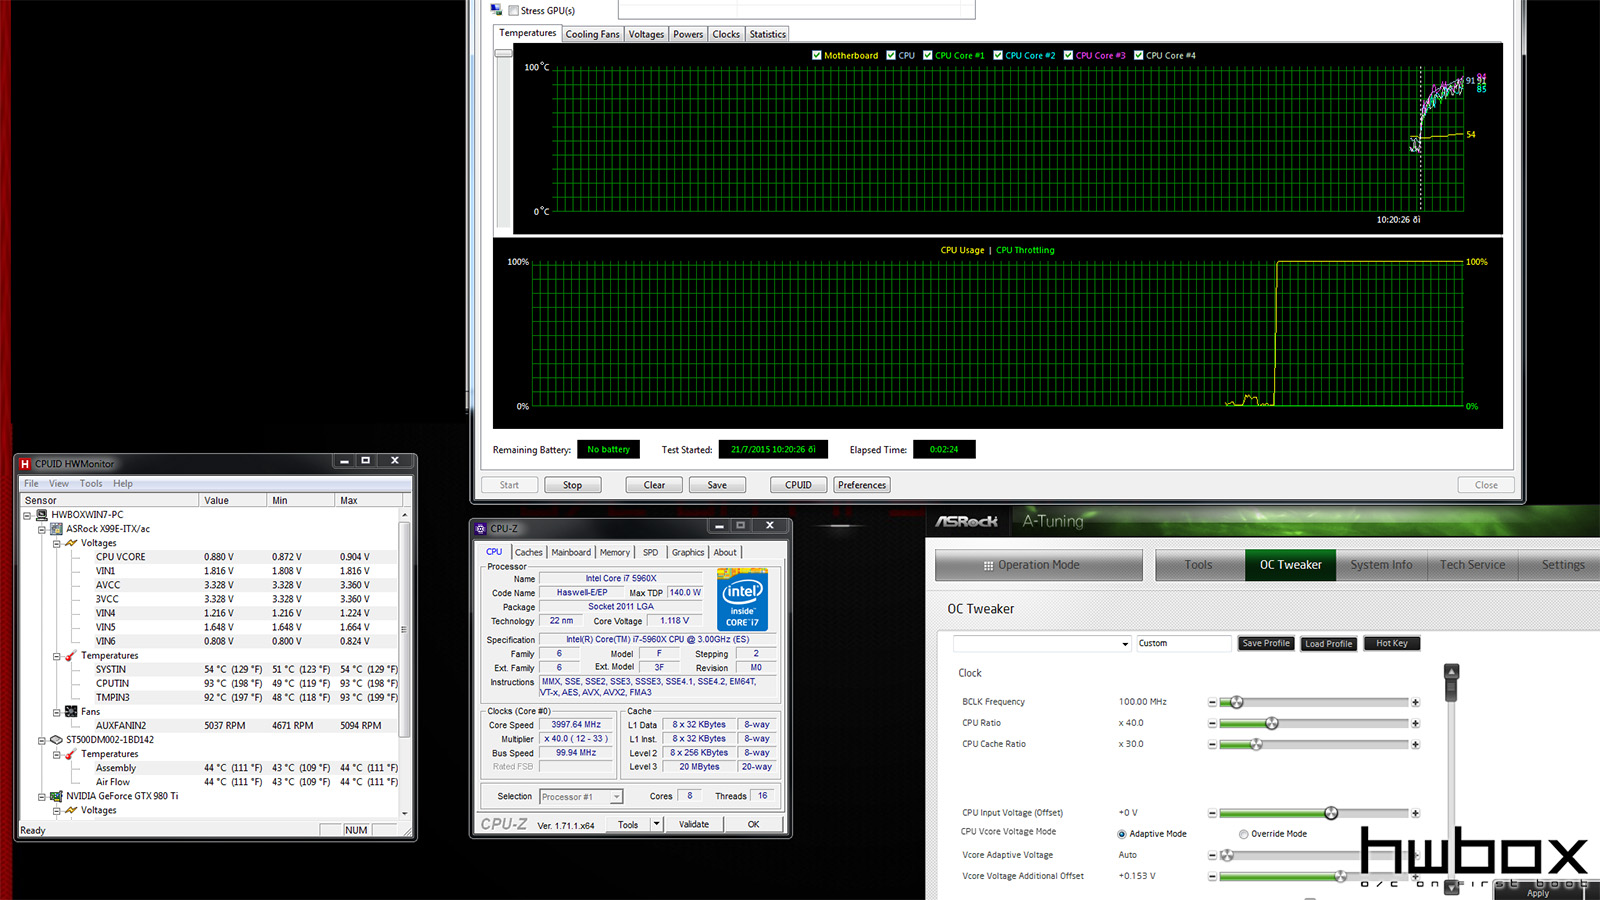
Task: Collapse the motherboard Voltages node
Action: click(x=57, y=543)
